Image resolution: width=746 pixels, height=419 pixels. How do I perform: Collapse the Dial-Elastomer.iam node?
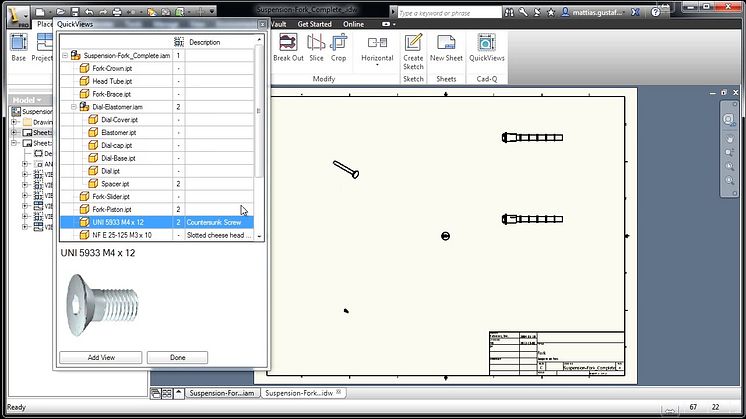[x=74, y=107]
